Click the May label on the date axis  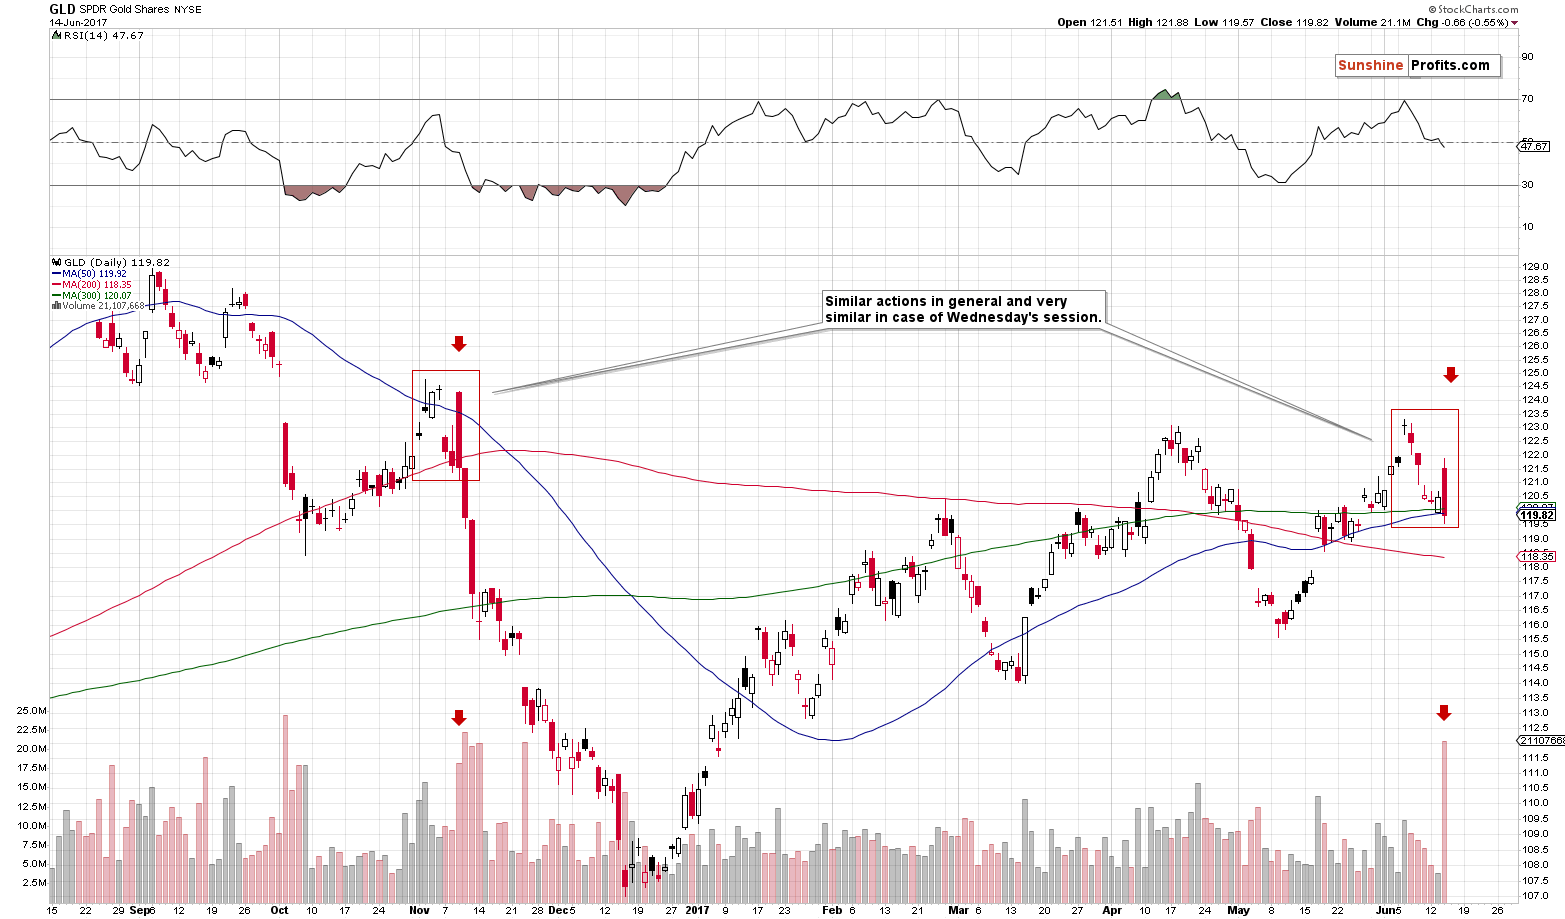[1239, 911]
